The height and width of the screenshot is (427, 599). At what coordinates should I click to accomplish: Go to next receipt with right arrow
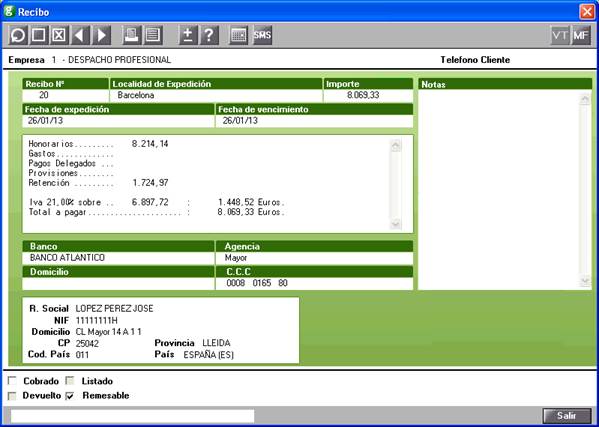tap(101, 36)
